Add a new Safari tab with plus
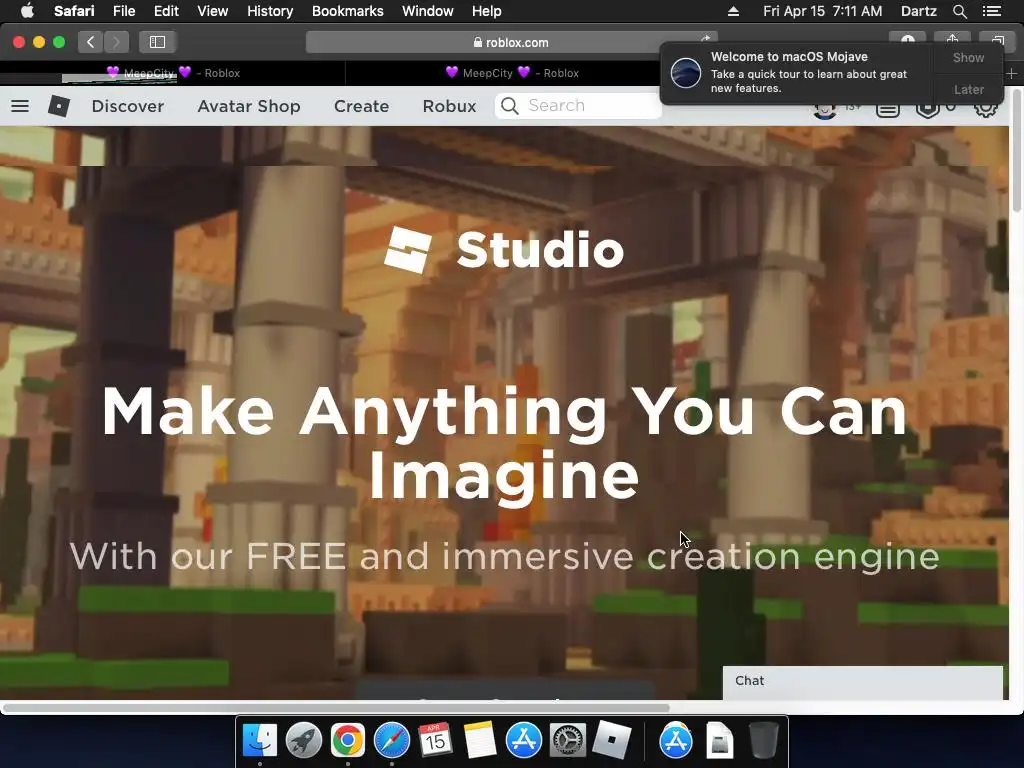The height and width of the screenshot is (768, 1024). (1012, 73)
